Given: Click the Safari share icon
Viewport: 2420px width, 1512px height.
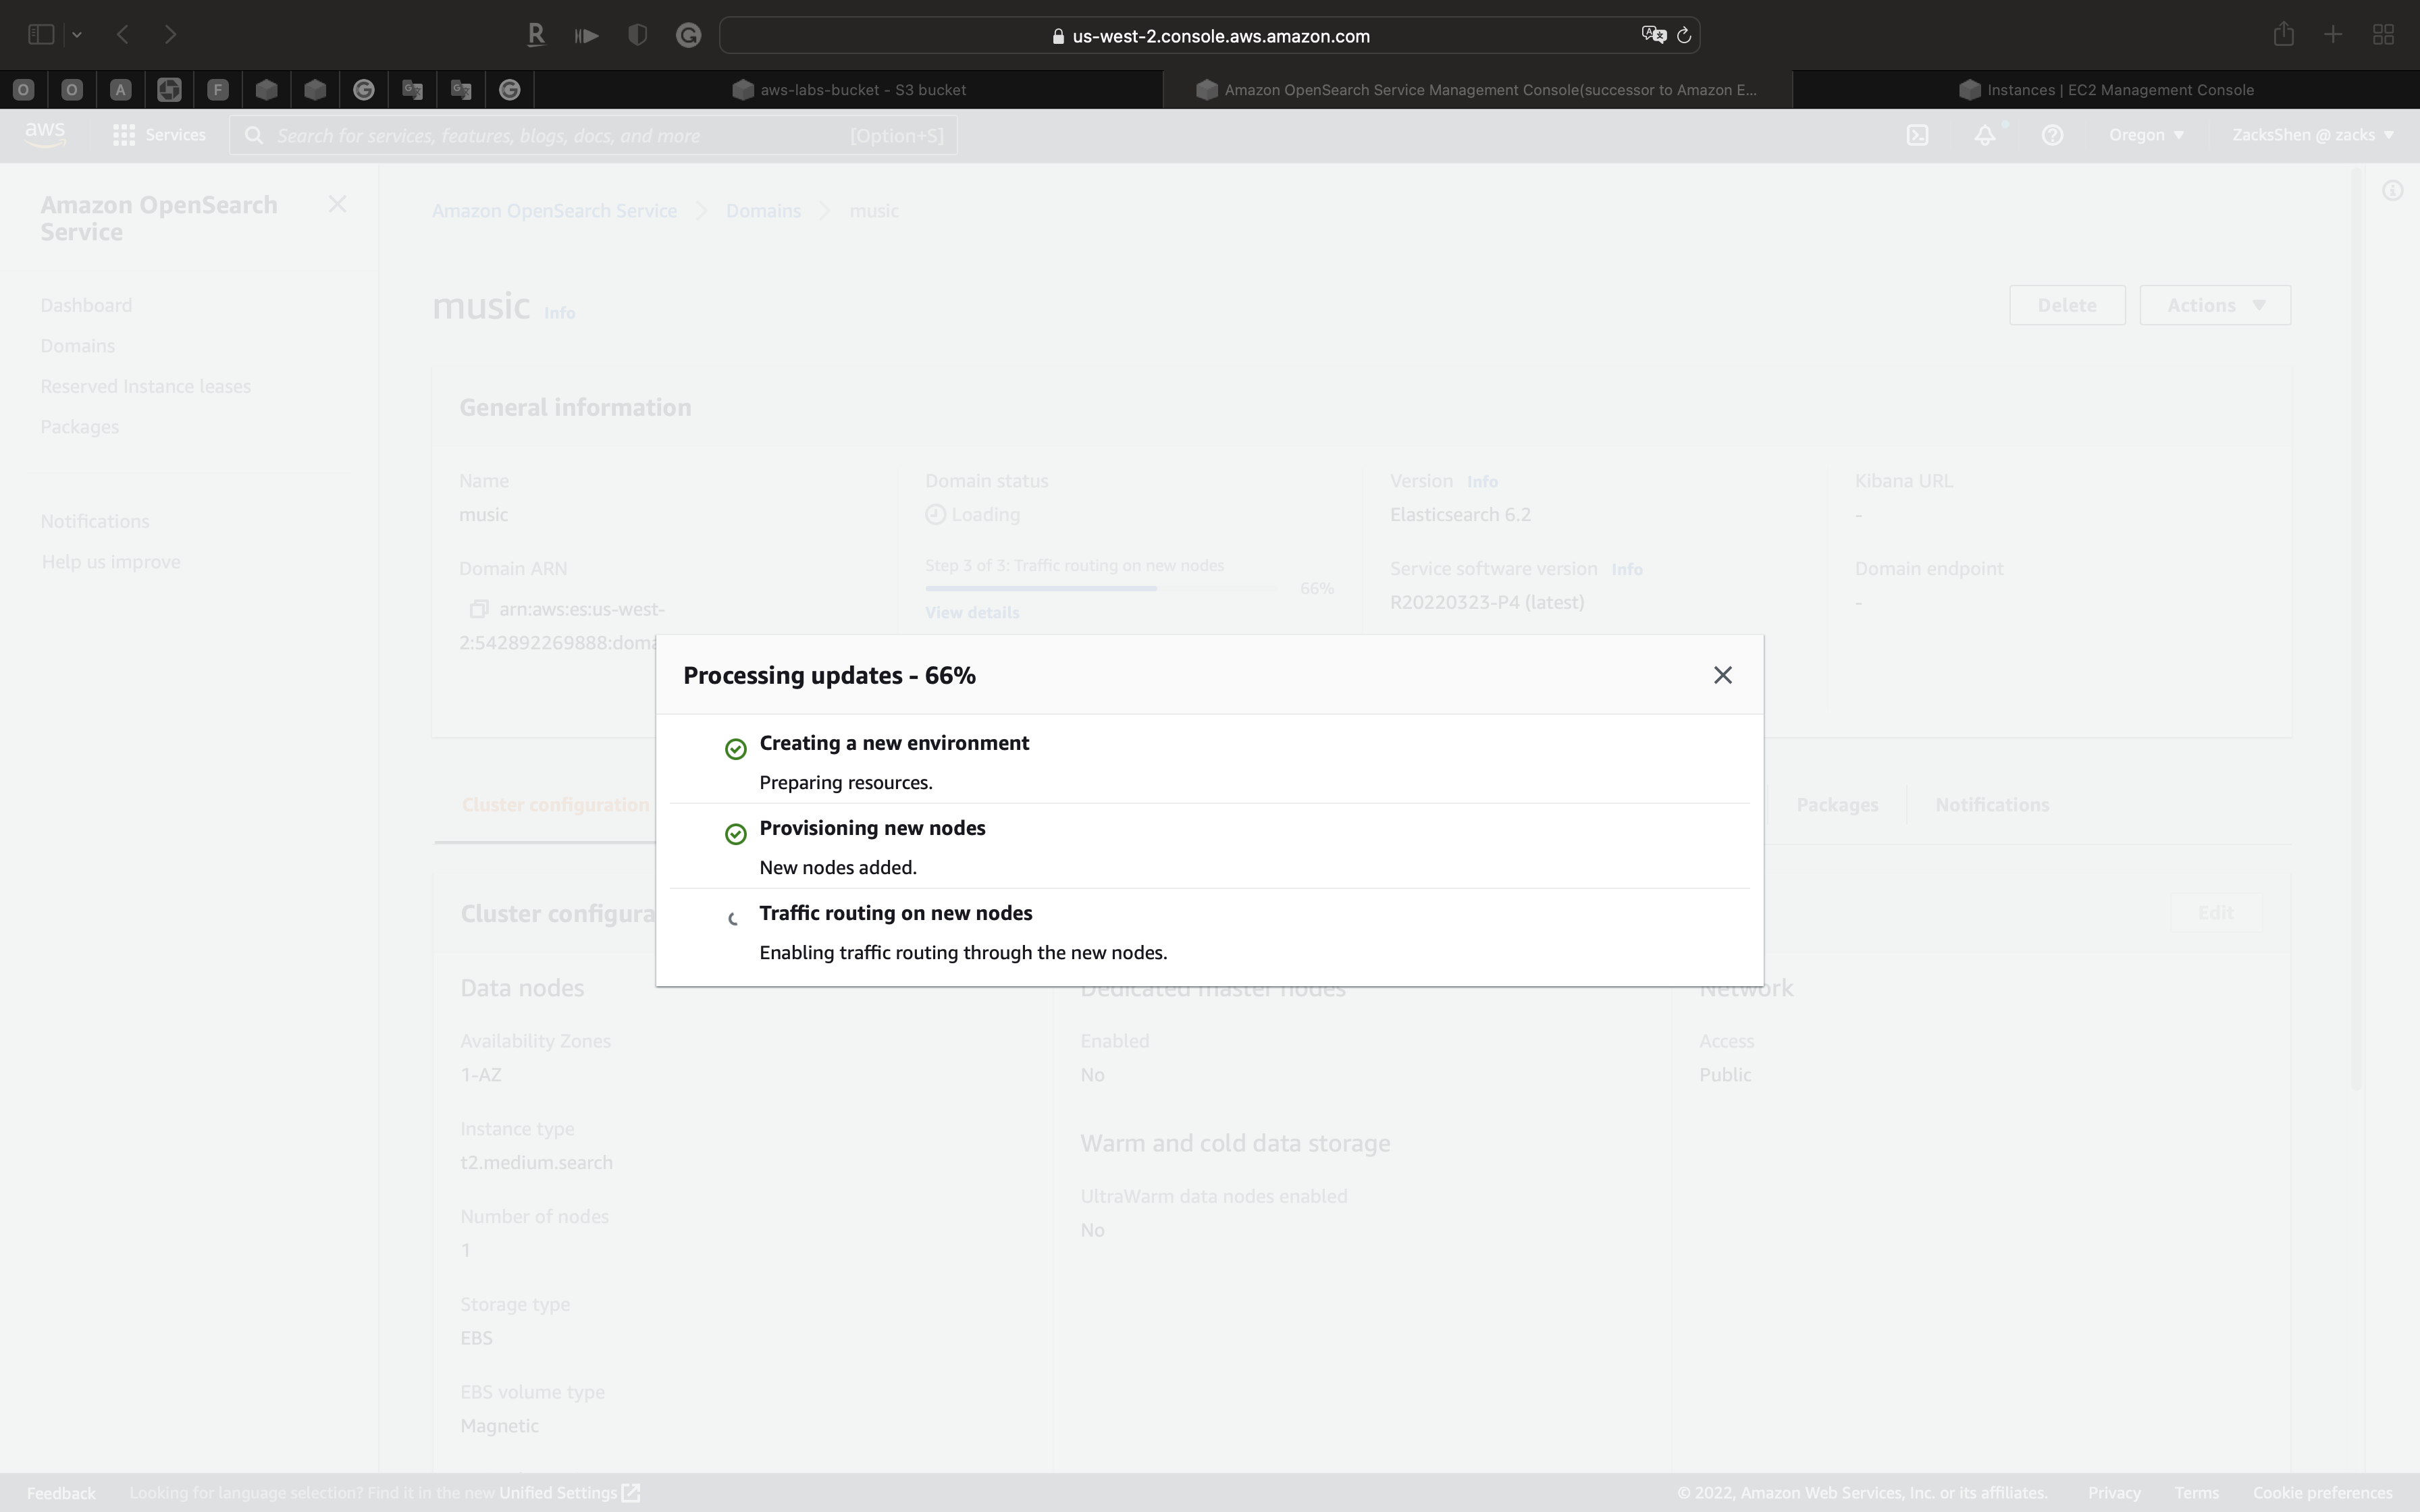Looking at the screenshot, I should (x=2283, y=35).
